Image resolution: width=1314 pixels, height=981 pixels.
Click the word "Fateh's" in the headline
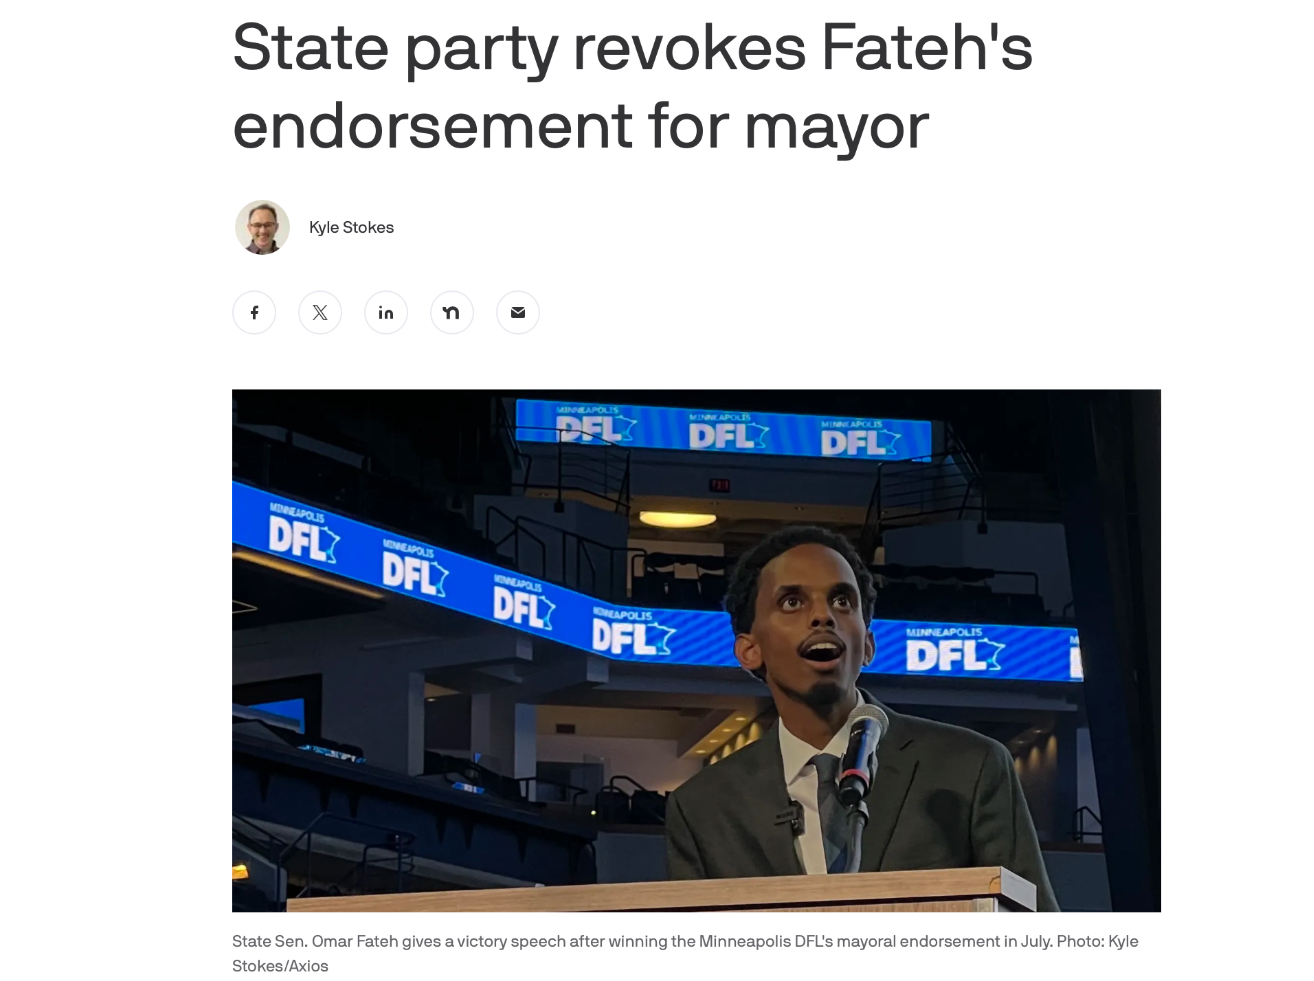pyautogui.click(x=926, y=47)
